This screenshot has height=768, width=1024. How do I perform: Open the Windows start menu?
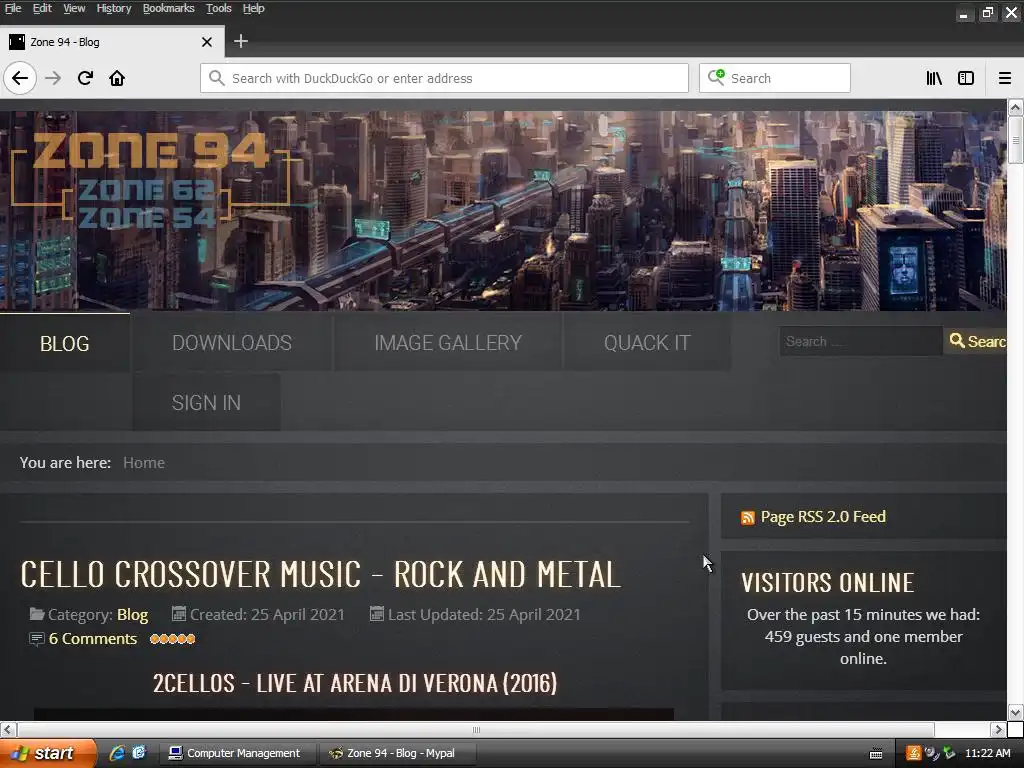pyautogui.click(x=48, y=753)
